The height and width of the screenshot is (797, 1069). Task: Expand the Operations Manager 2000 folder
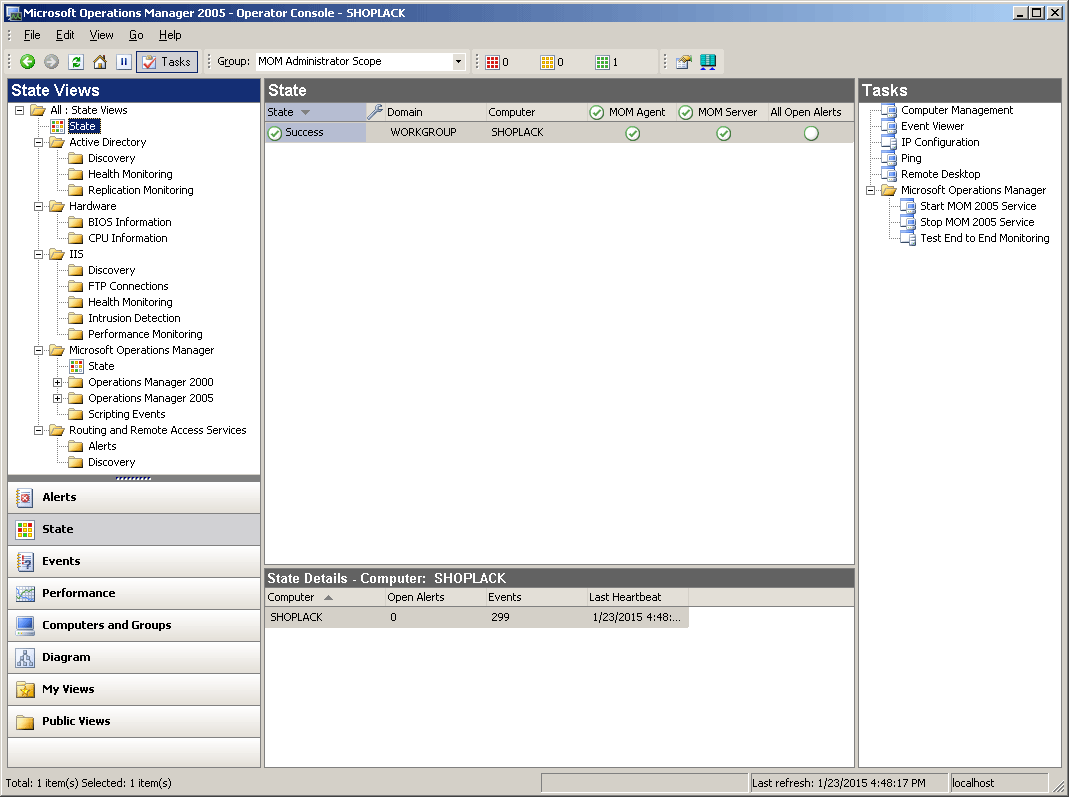[58, 382]
